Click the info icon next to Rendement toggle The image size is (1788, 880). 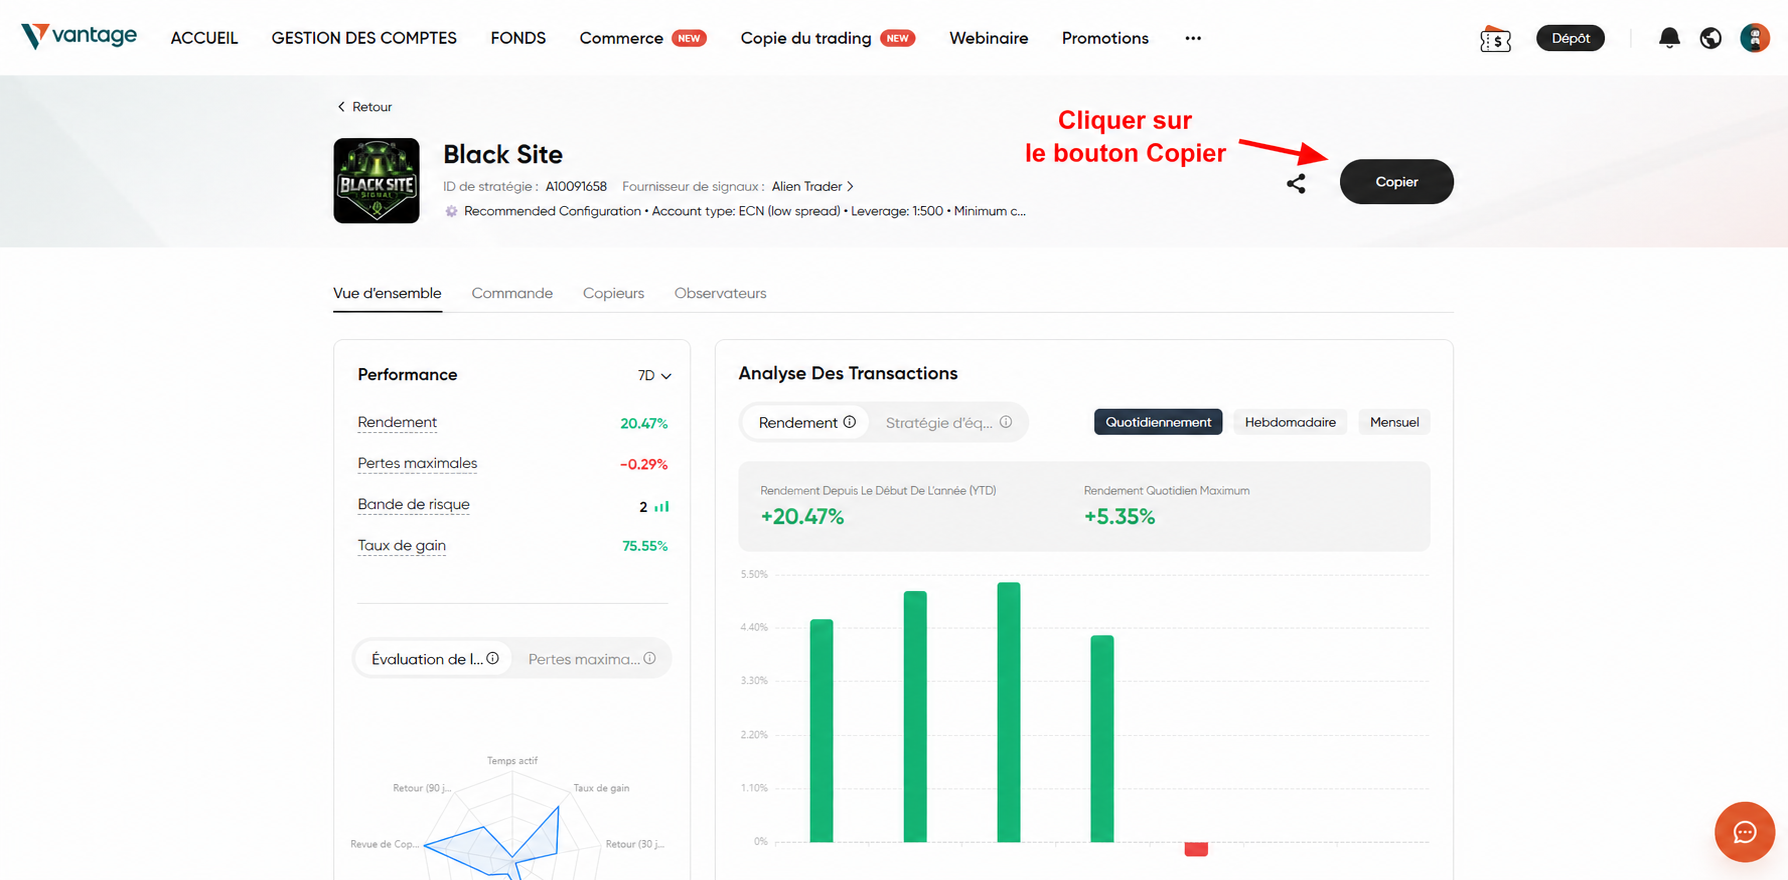(850, 422)
